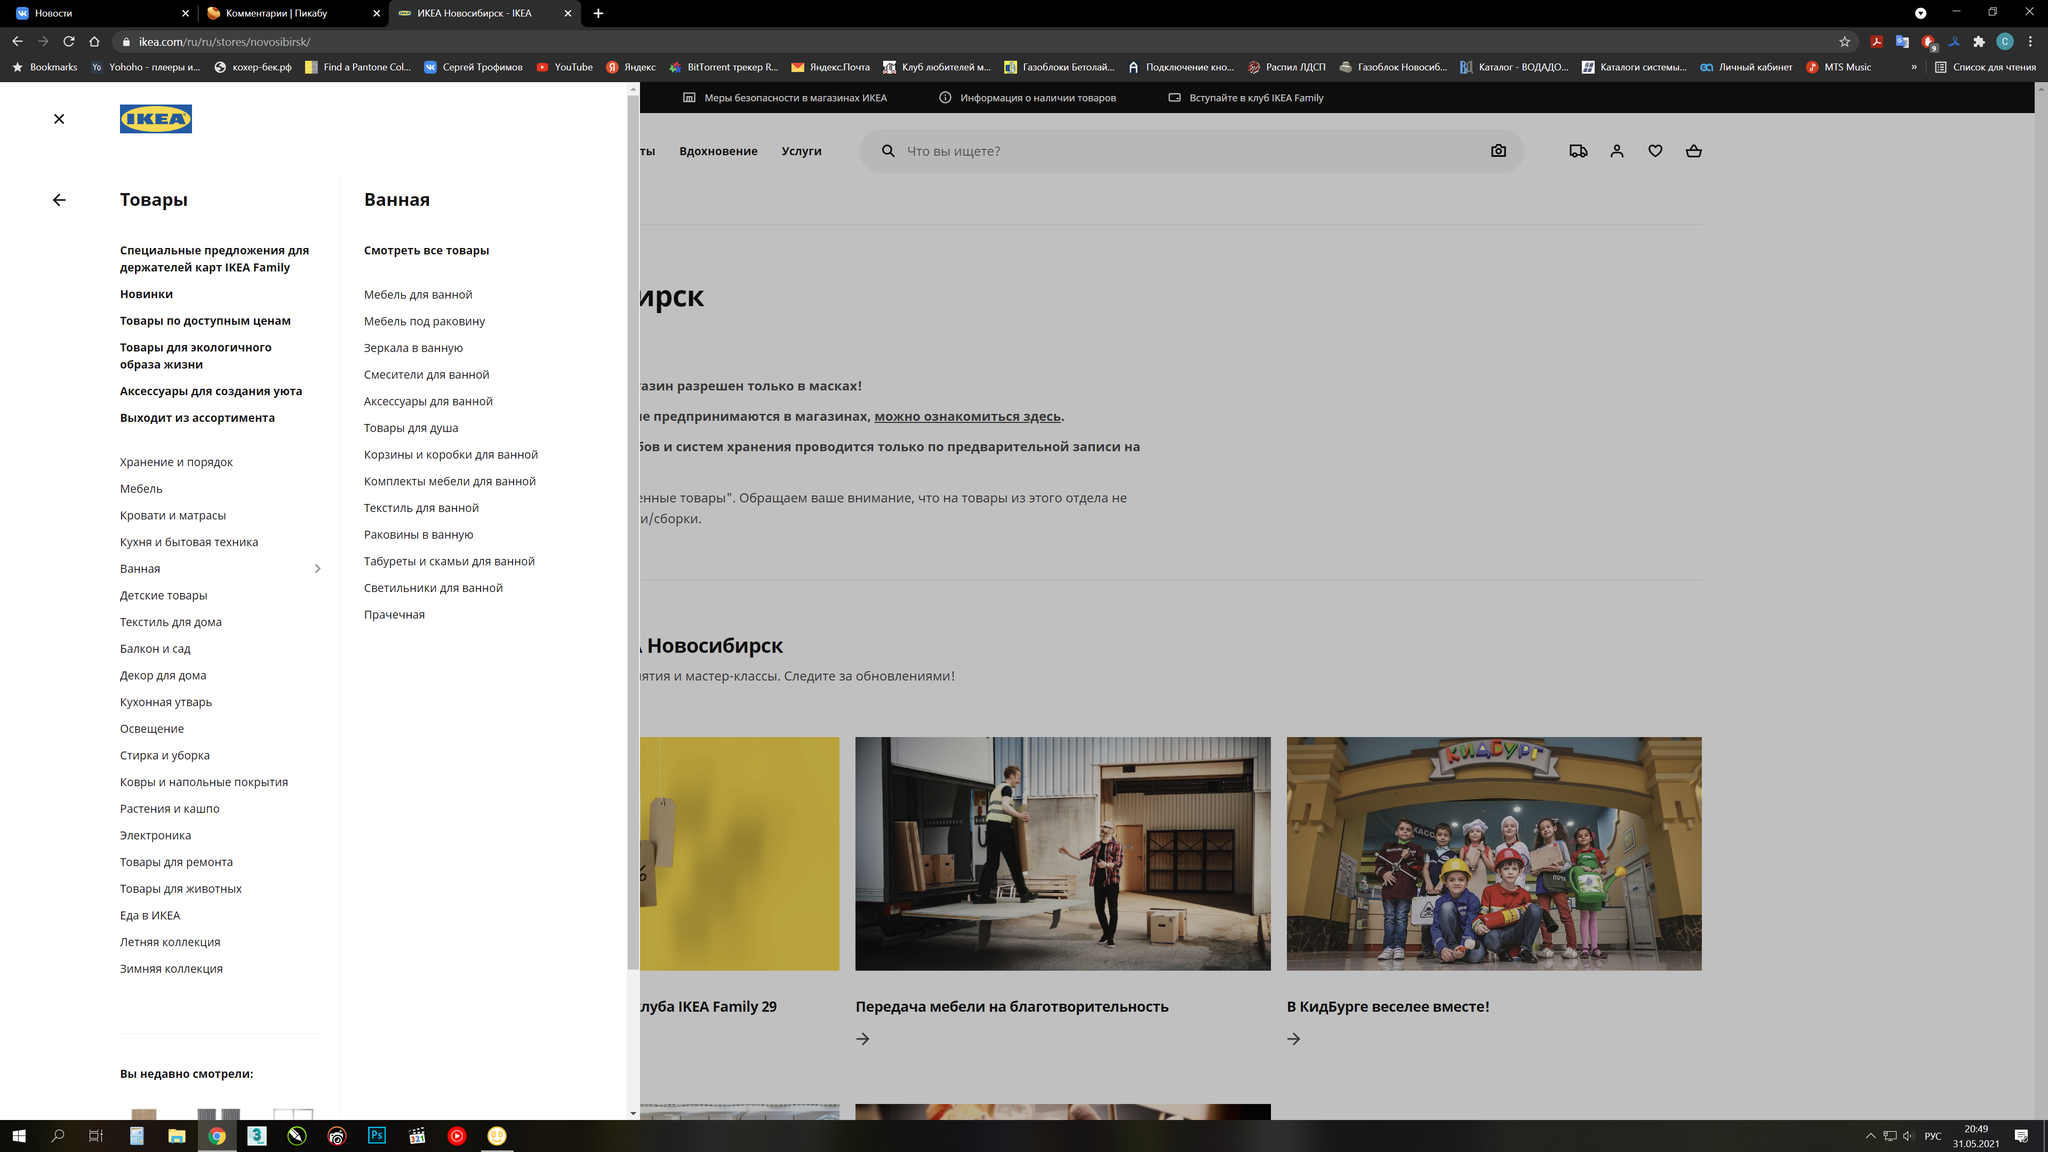Image resolution: width=2048 pixels, height=1152 pixels.
Task: Expand the Ванная category chevron
Action: pos(318,569)
